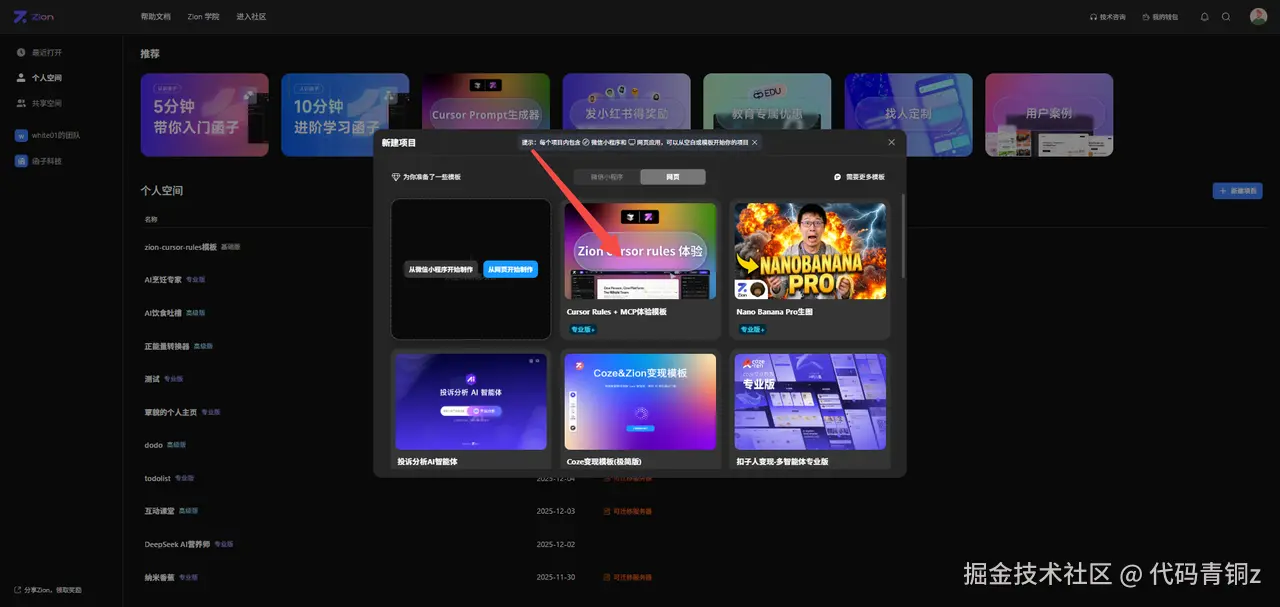Image resolution: width=1280 pixels, height=607 pixels.
Task: Click the people icon beside 共享空间
Action: (x=21, y=103)
